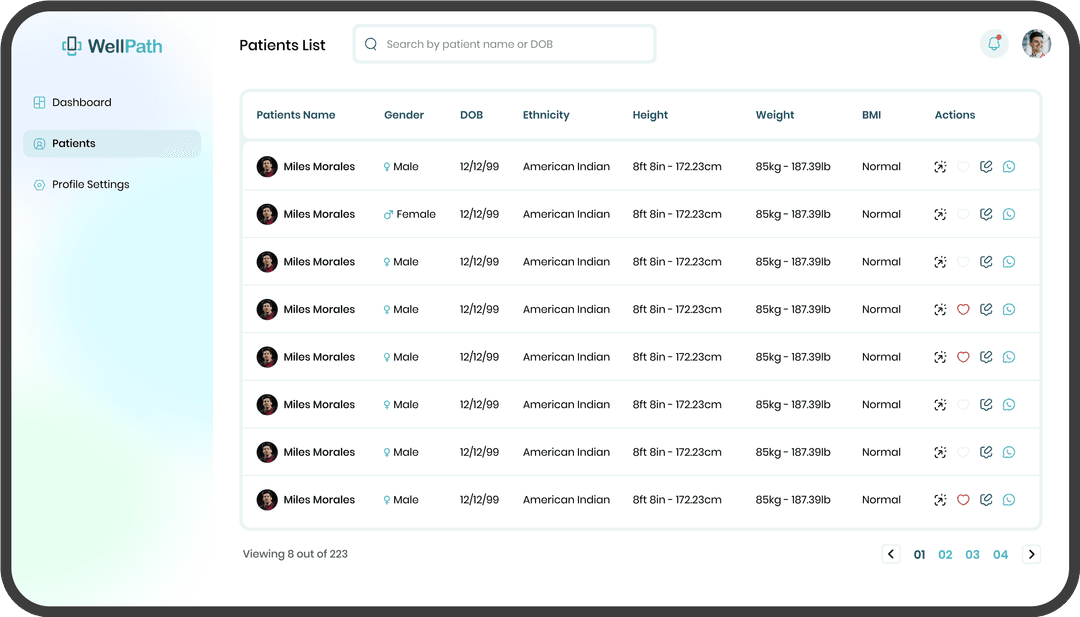Open the notifications bell
The image size is (1080, 617).
point(993,44)
